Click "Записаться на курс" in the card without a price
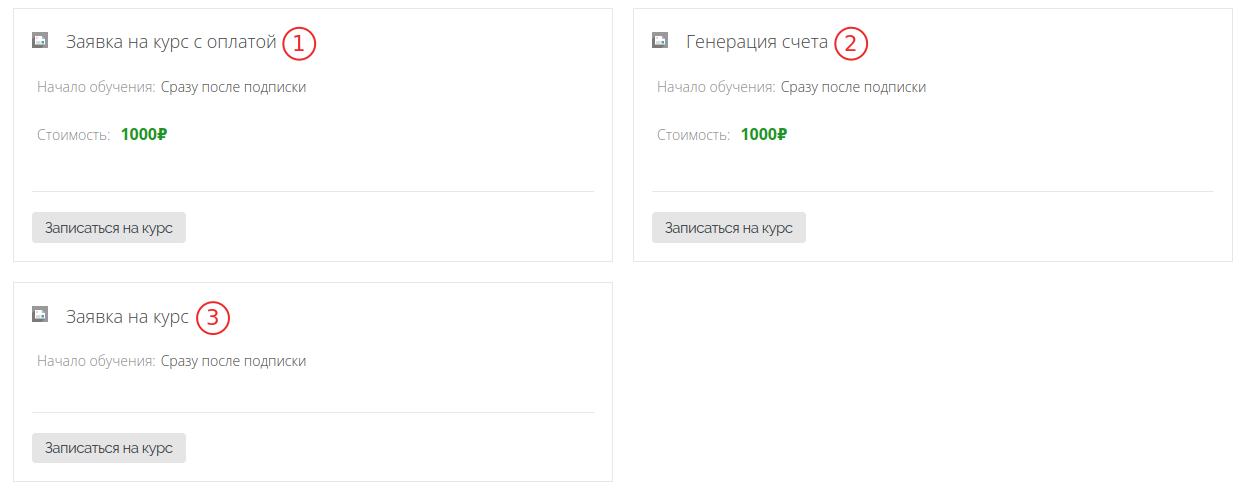 tap(109, 448)
